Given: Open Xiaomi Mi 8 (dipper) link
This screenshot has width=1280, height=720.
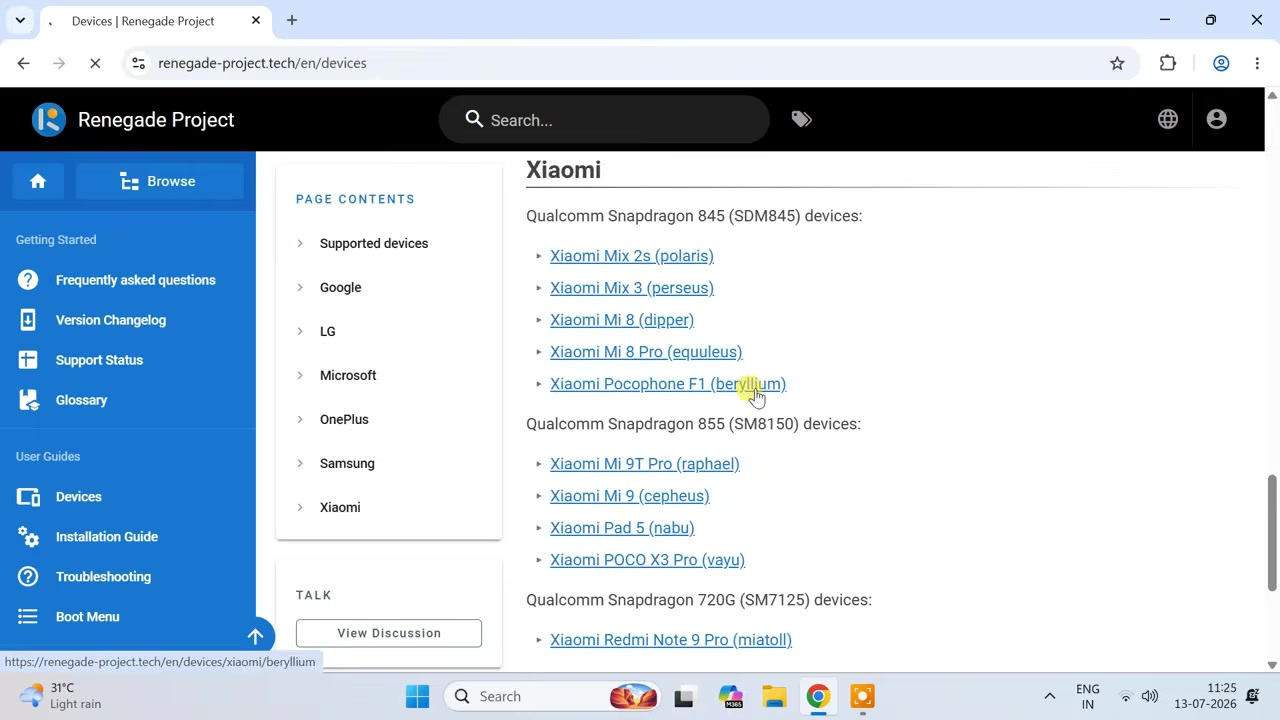Looking at the screenshot, I should 622,320.
